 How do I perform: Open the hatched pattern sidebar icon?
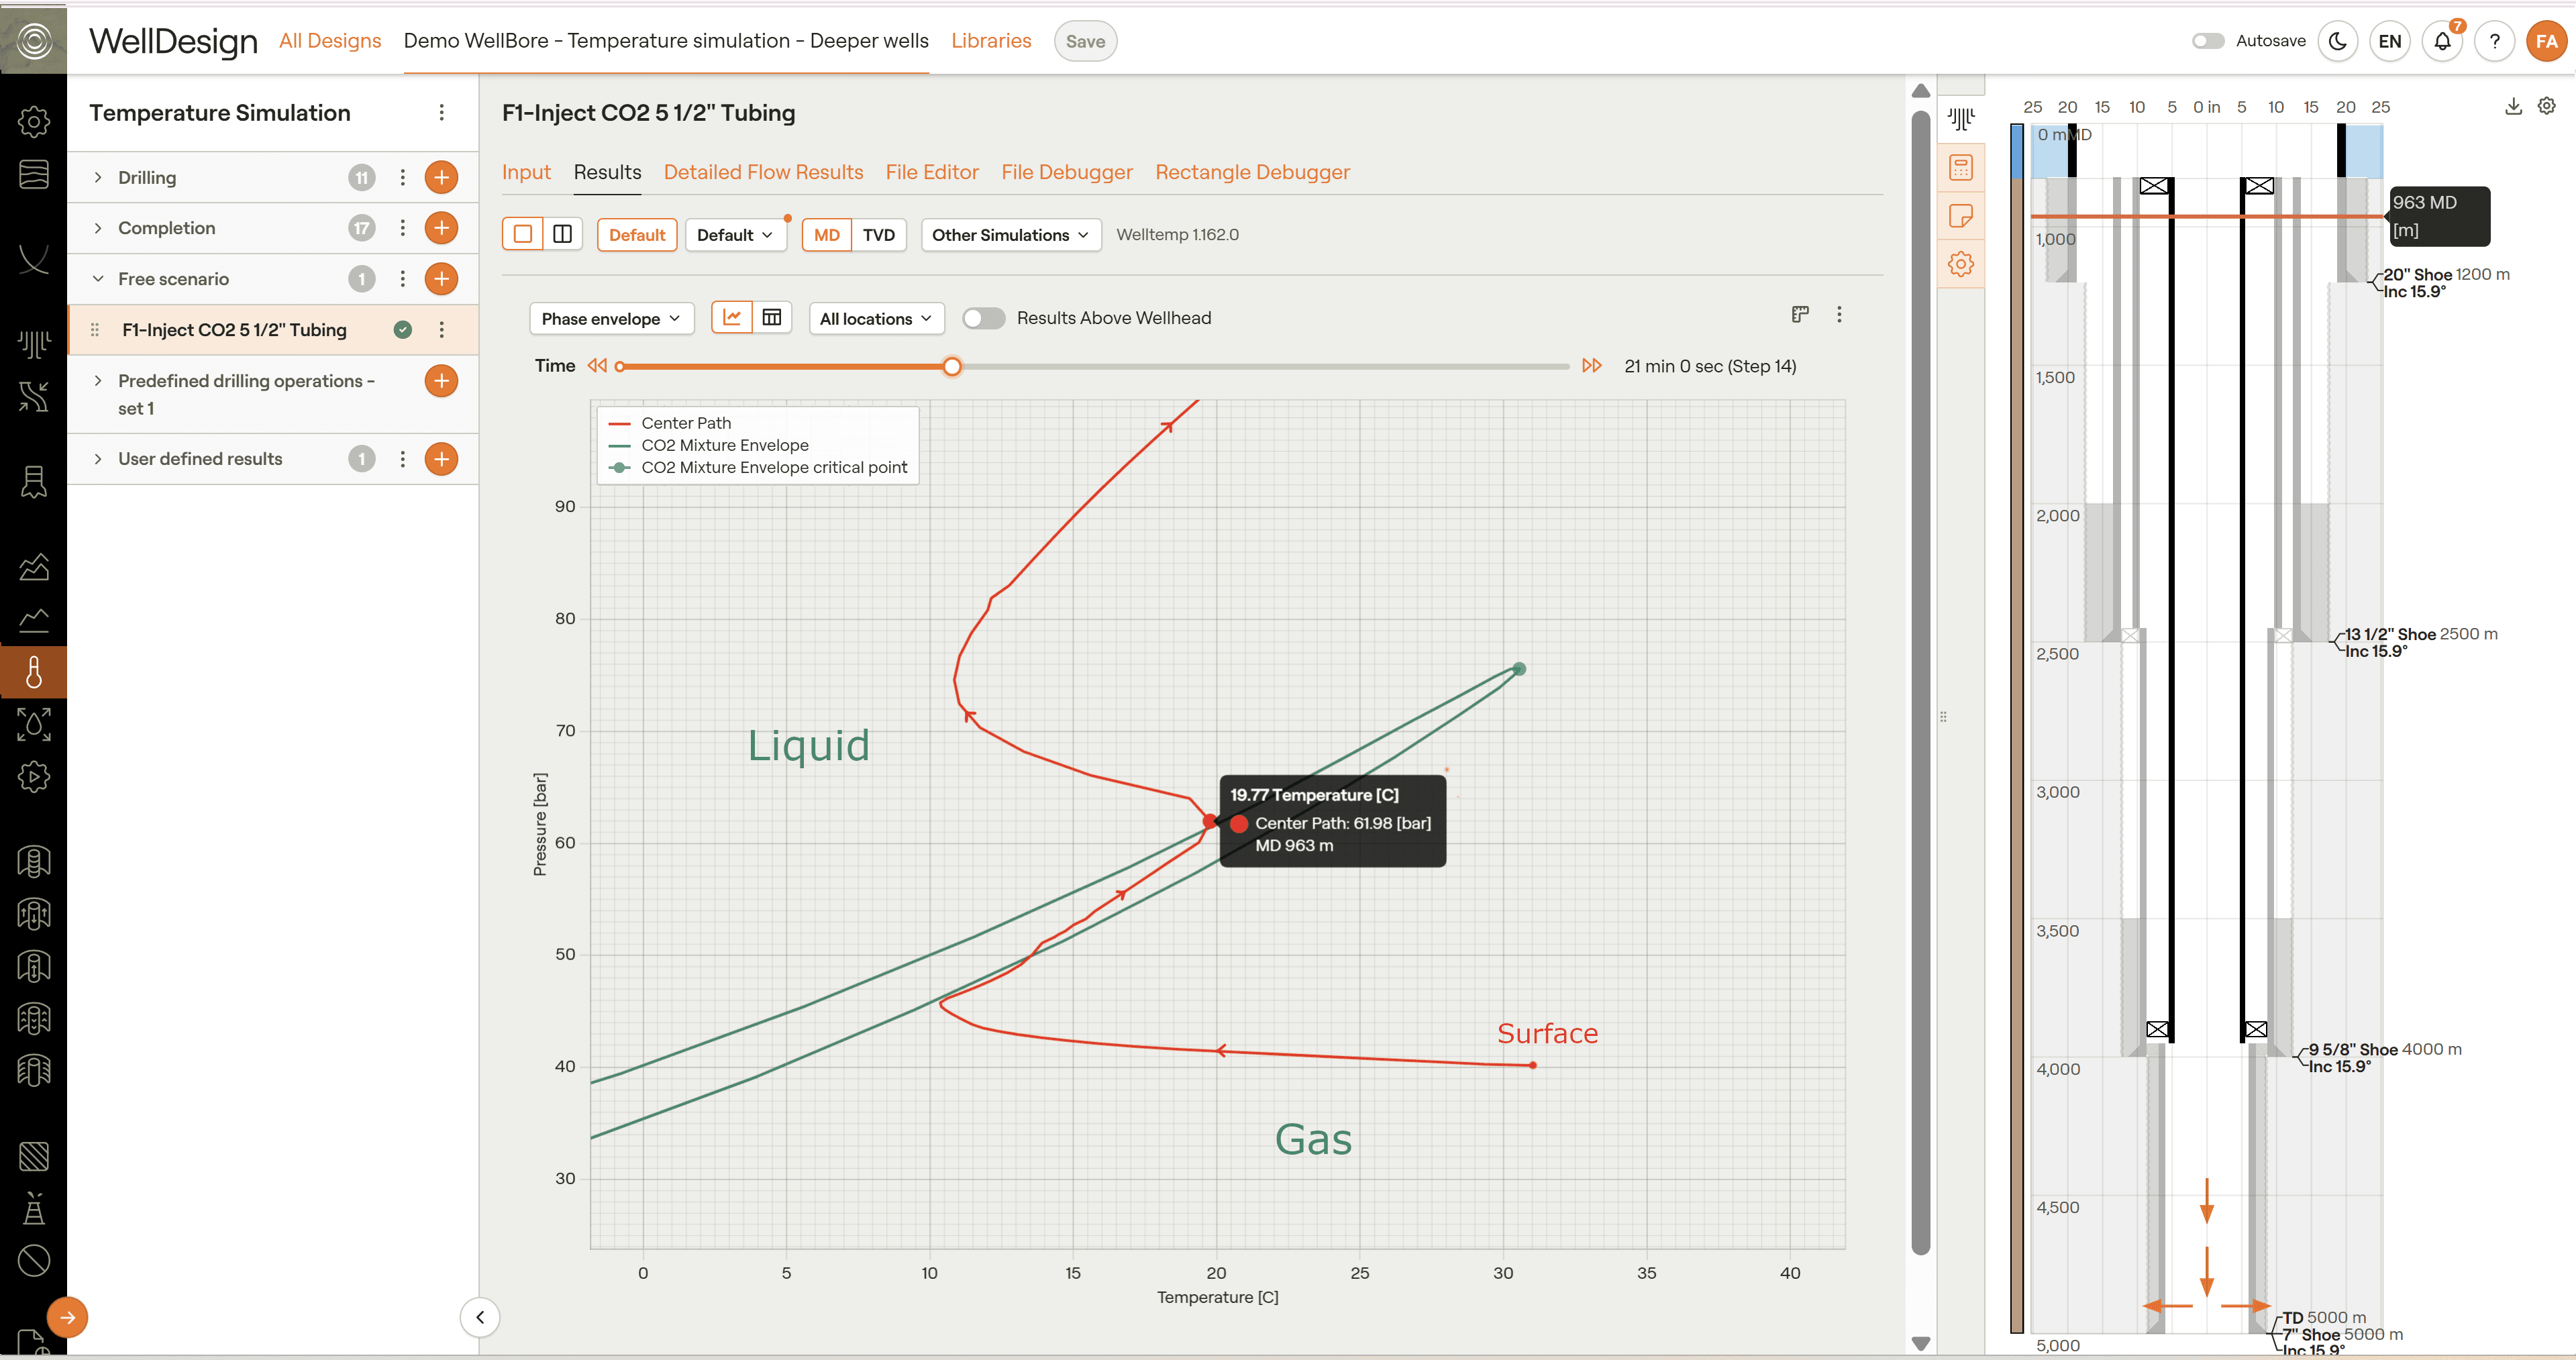click(33, 1156)
